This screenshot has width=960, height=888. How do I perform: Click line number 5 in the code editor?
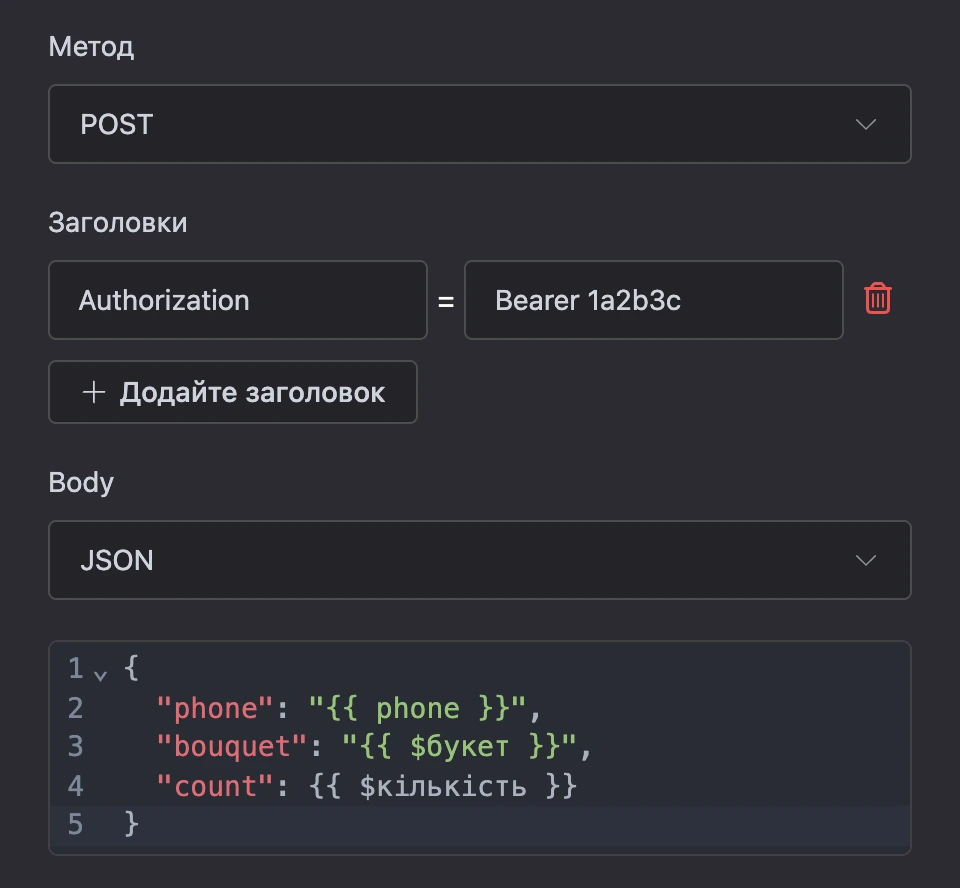tap(75, 824)
